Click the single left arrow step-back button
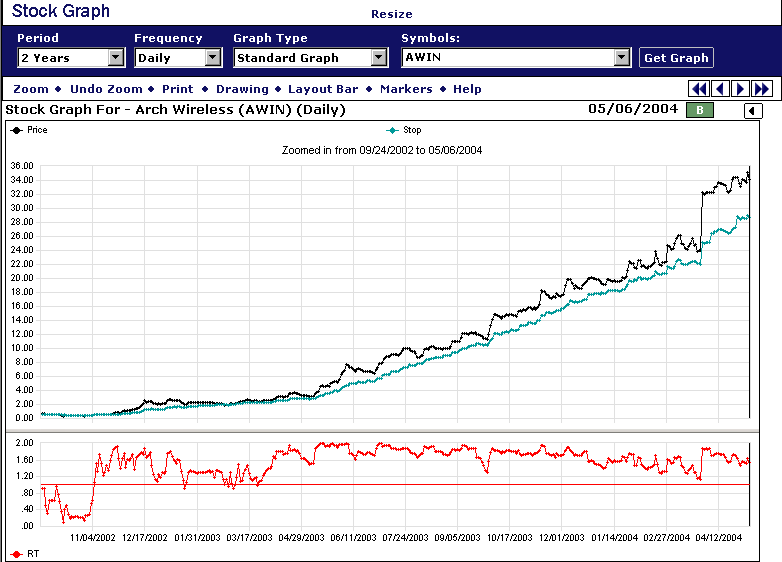 pos(721,89)
